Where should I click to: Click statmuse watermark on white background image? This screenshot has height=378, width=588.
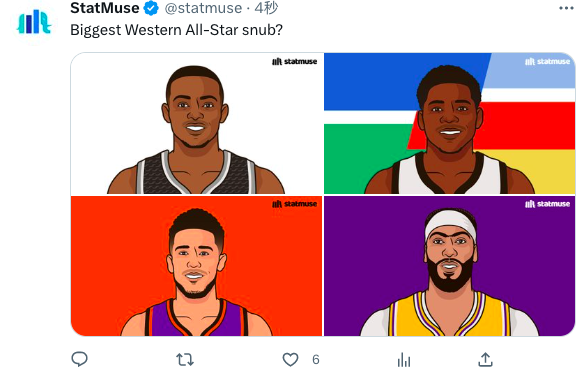pyautogui.click(x=295, y=61)
